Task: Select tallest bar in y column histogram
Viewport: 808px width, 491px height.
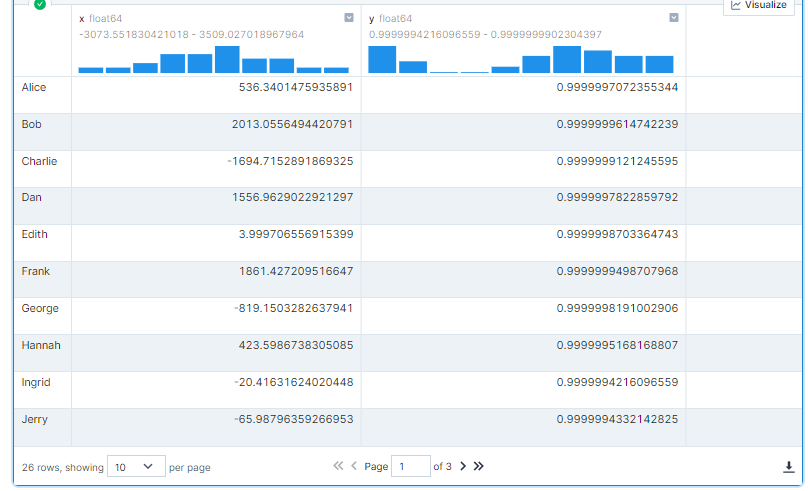Action: [567, 60]
